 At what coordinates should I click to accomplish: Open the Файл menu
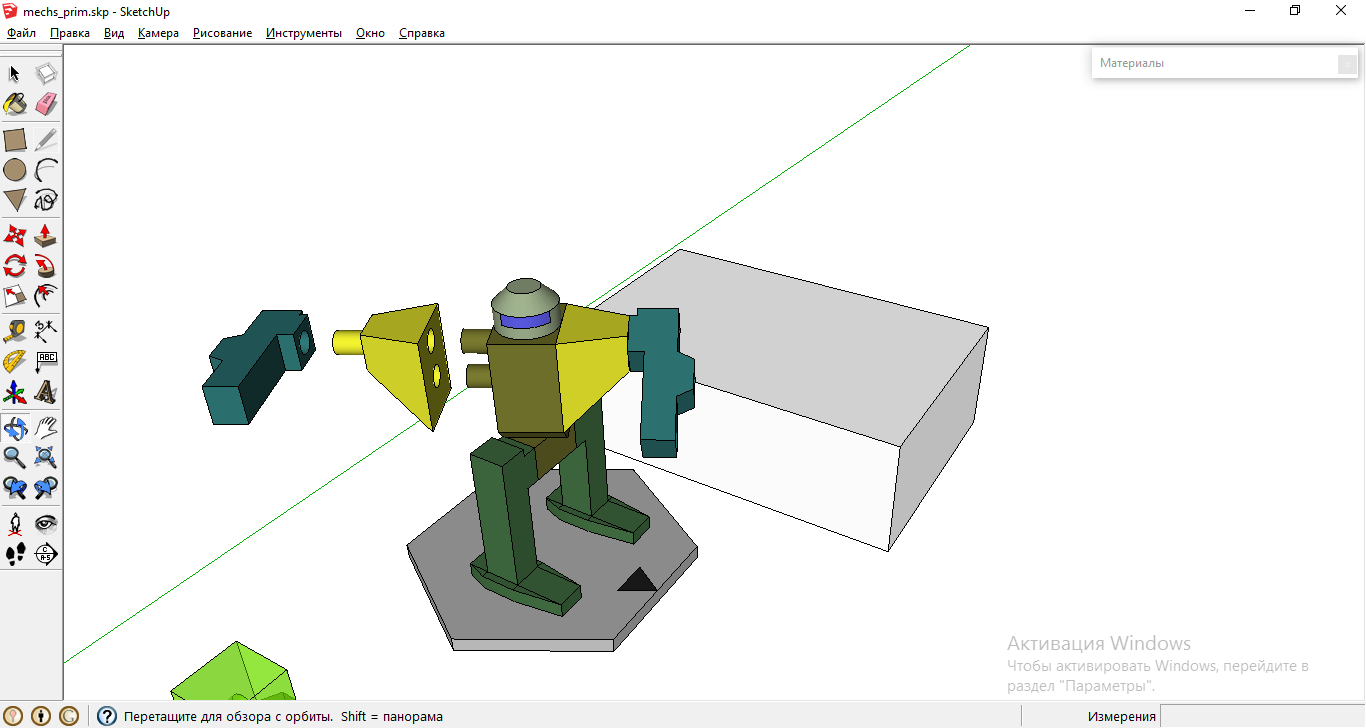pos(21,33)
